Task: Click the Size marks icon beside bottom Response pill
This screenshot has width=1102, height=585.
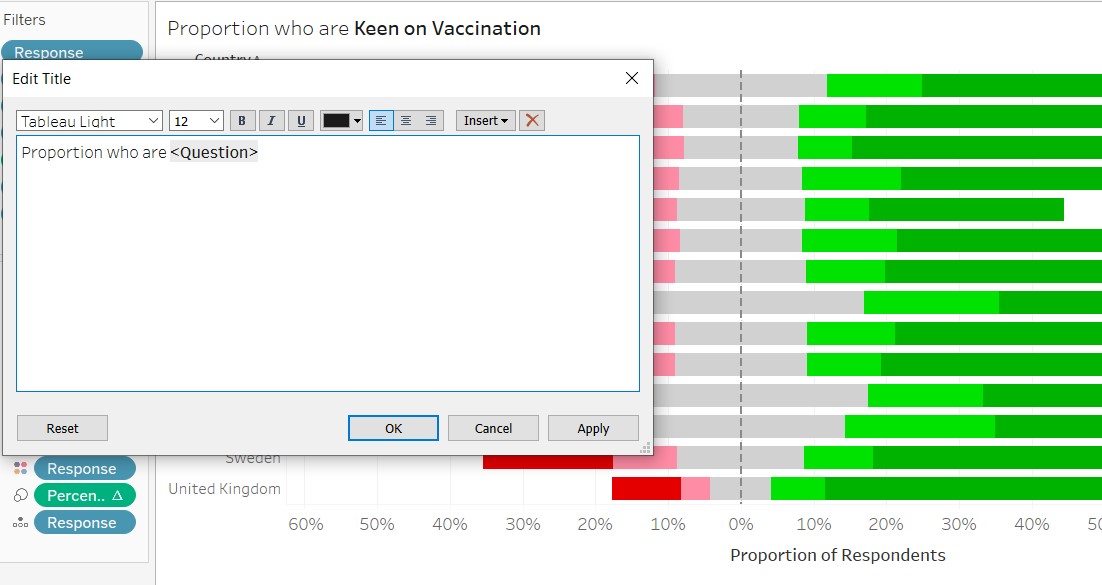Action: click(22, 522)
